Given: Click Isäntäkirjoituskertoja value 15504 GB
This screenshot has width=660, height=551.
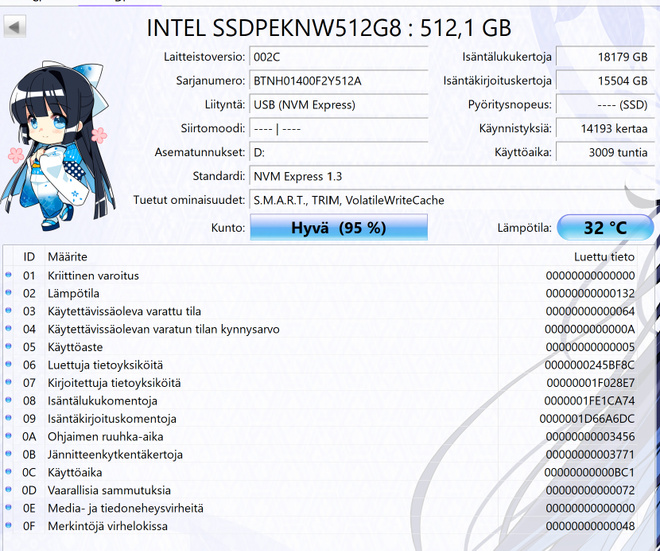Looking at the screenshot, I should (605, 81).
